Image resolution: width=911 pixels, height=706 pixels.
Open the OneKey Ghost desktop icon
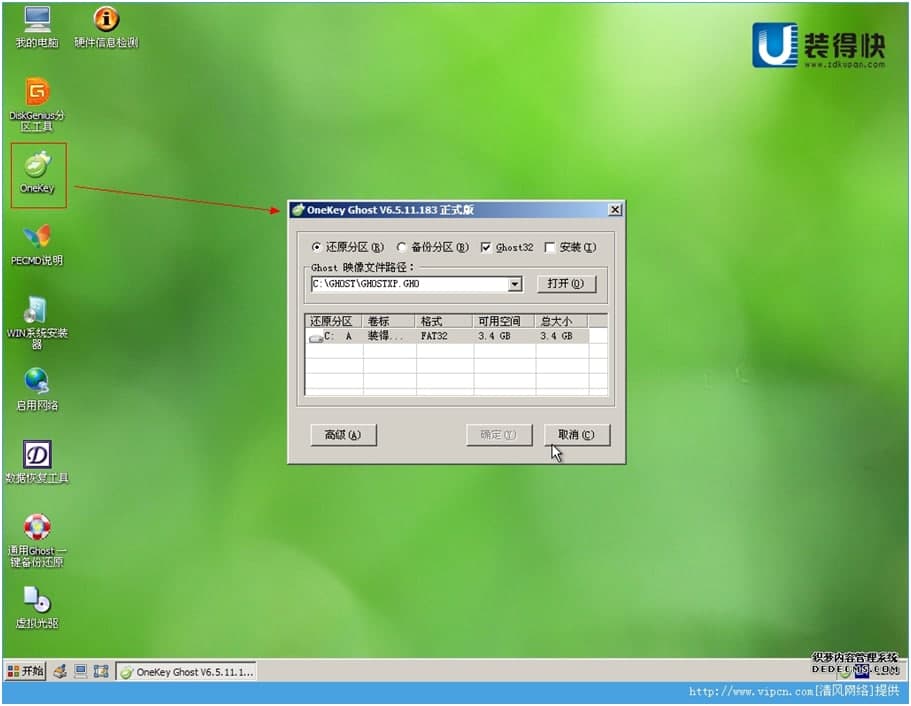[36, 170]
